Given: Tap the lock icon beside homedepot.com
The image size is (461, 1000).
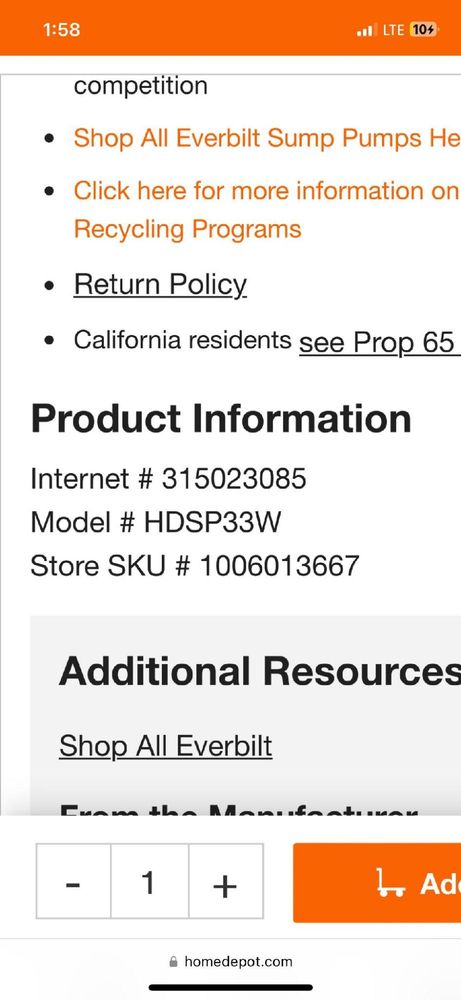Looking at the screenshot, I should pyautogui.click(x=173, y=962).
